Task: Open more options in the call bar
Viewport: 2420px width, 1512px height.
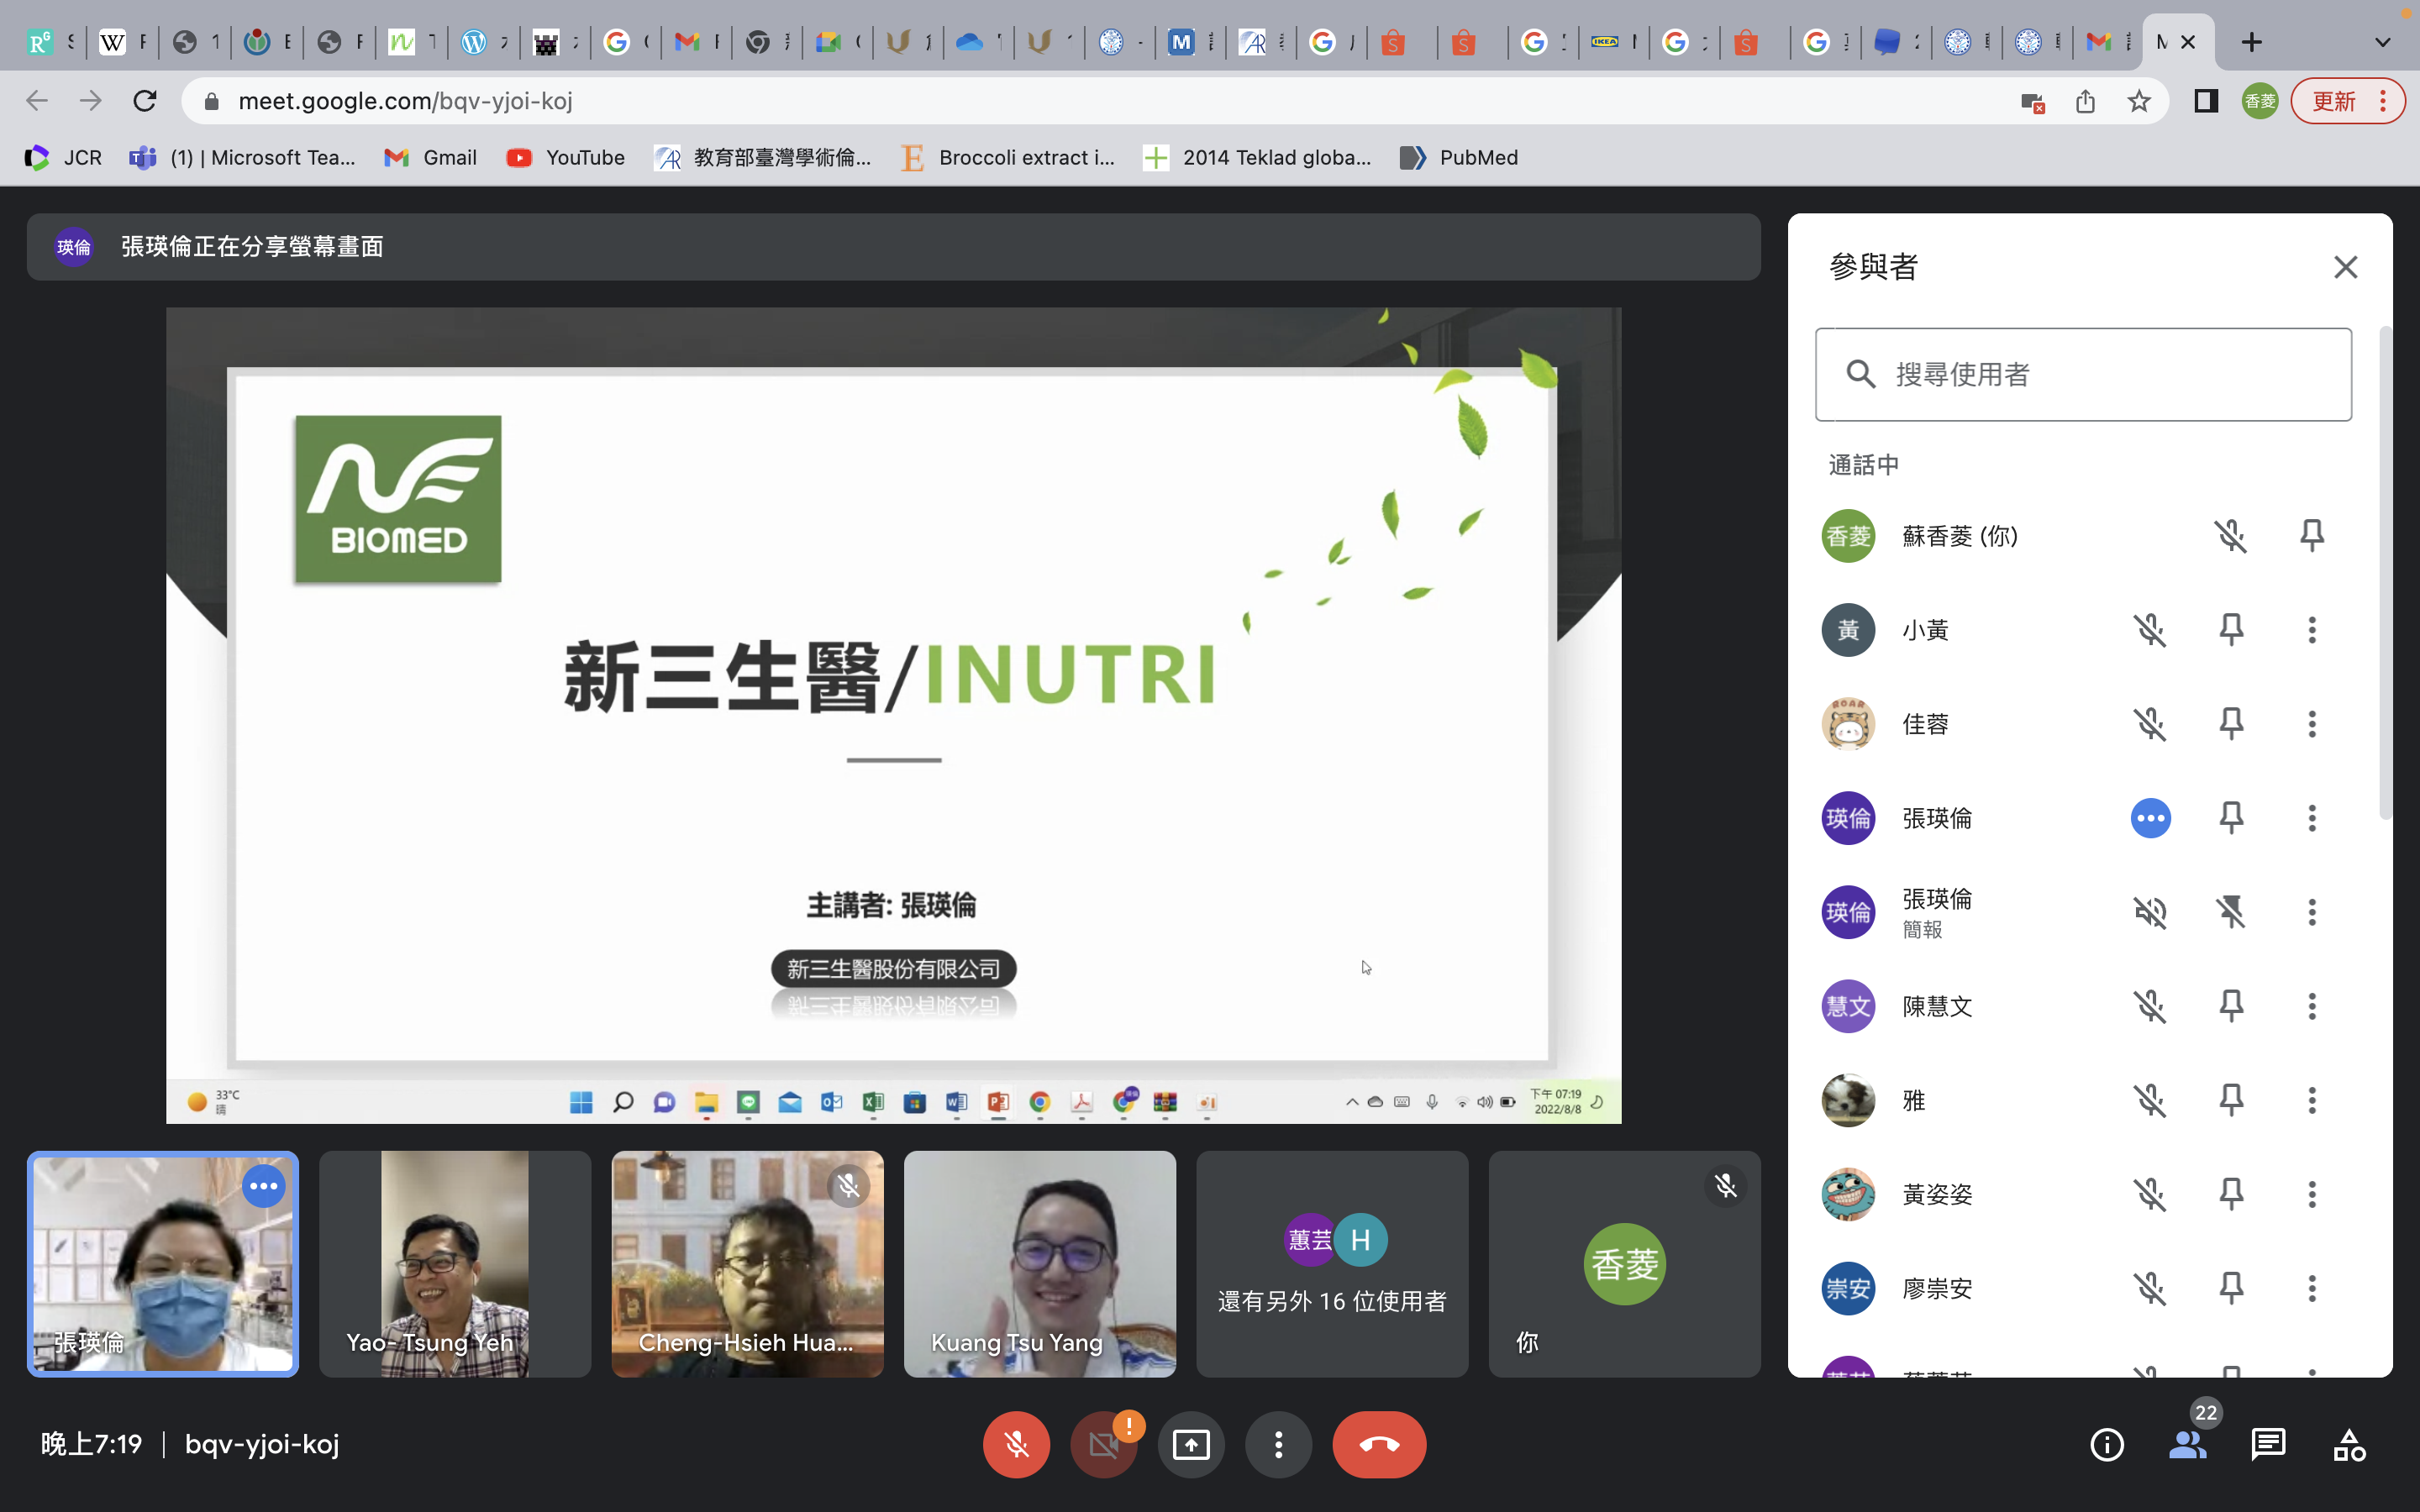Action: point(1278,1444)
